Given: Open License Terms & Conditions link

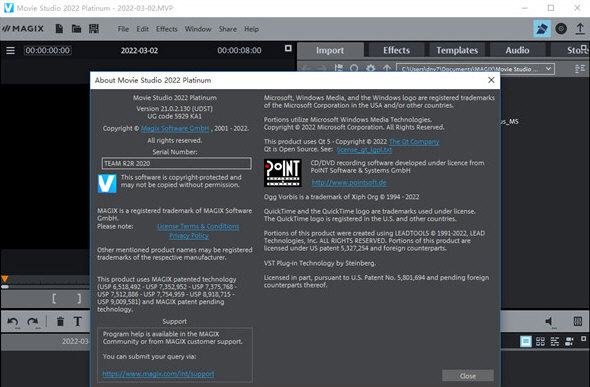Looking at the screenshot, I should click(198, 226).
